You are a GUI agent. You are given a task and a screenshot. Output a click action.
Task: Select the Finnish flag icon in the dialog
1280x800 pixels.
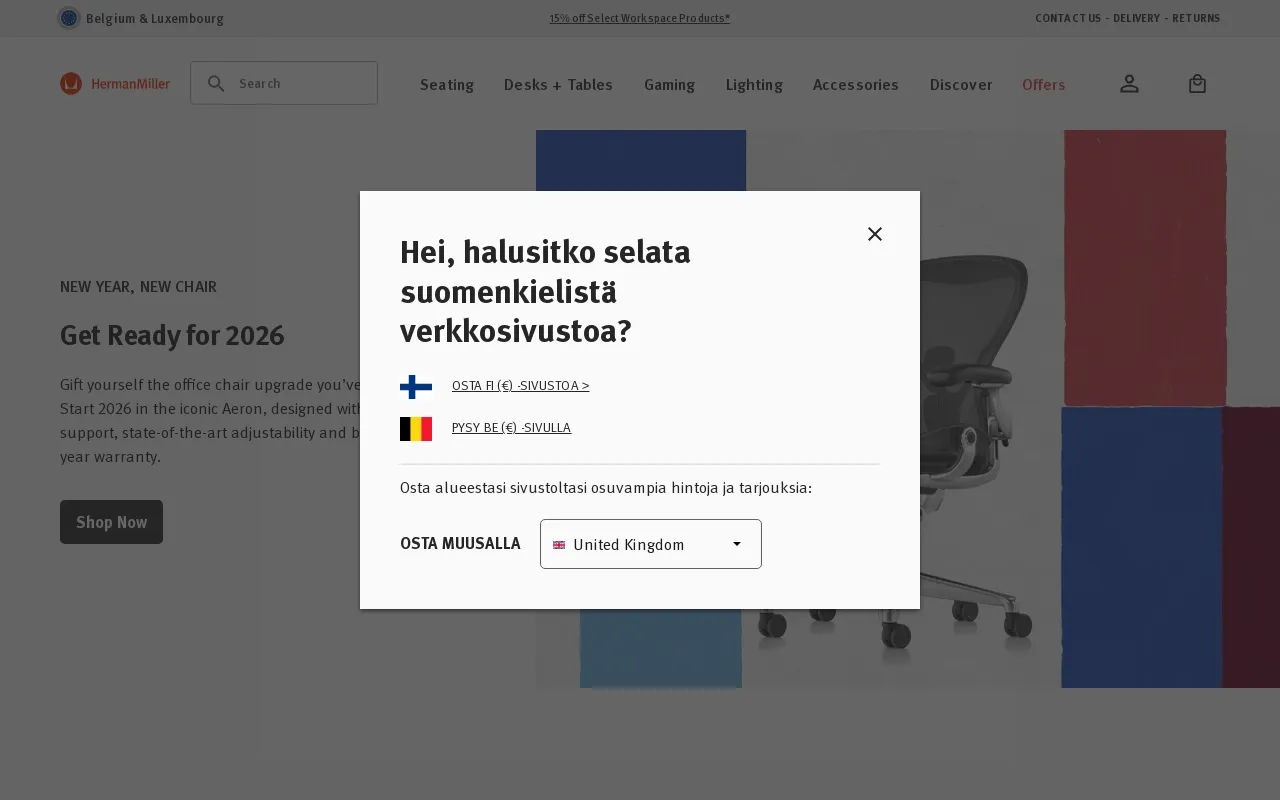[416, 386]
